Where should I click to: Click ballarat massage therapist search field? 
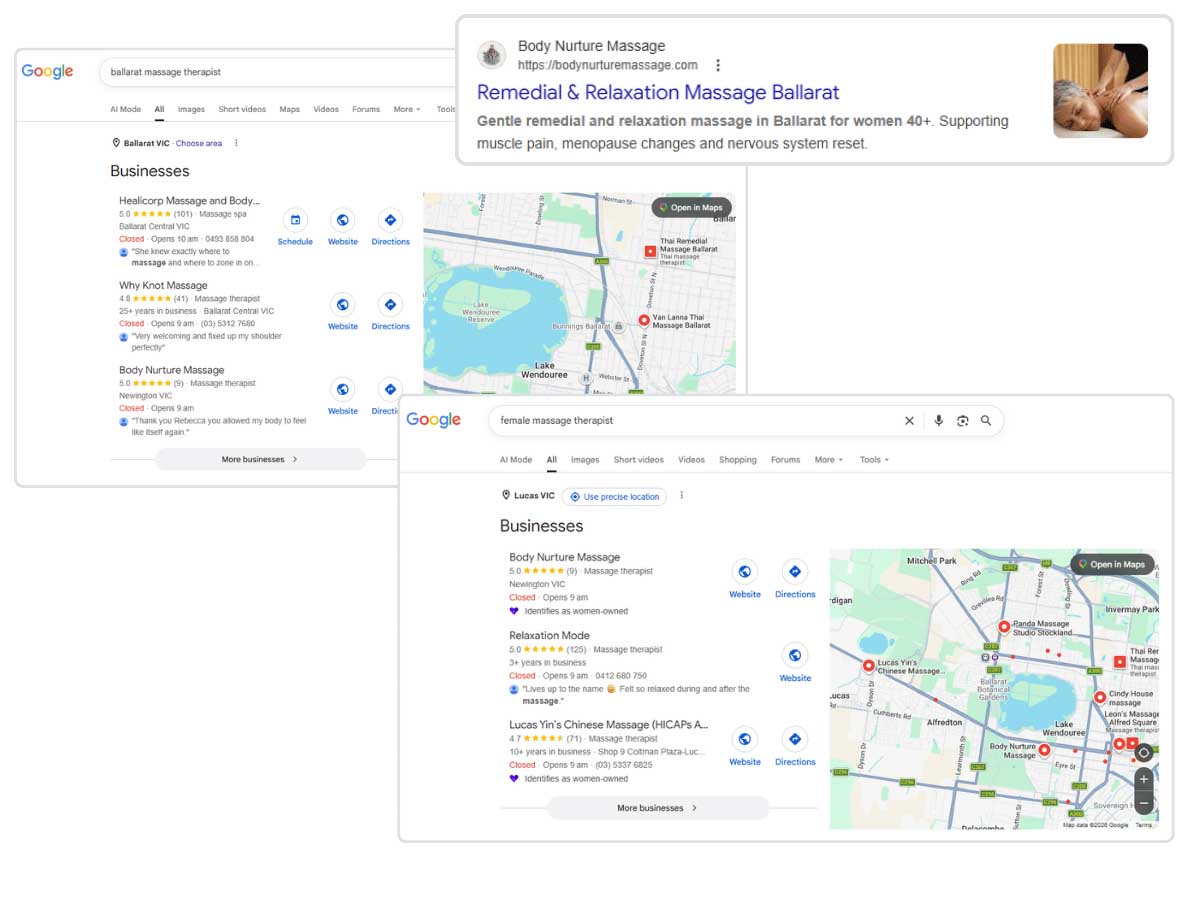(280, 72)
